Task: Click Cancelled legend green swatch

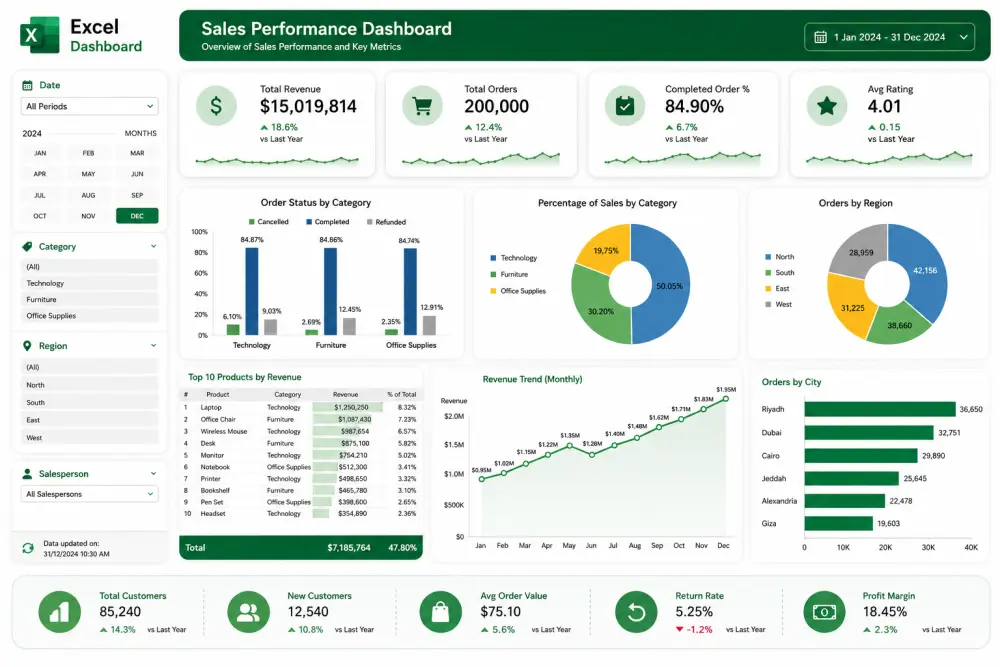Action: (252, 222)
